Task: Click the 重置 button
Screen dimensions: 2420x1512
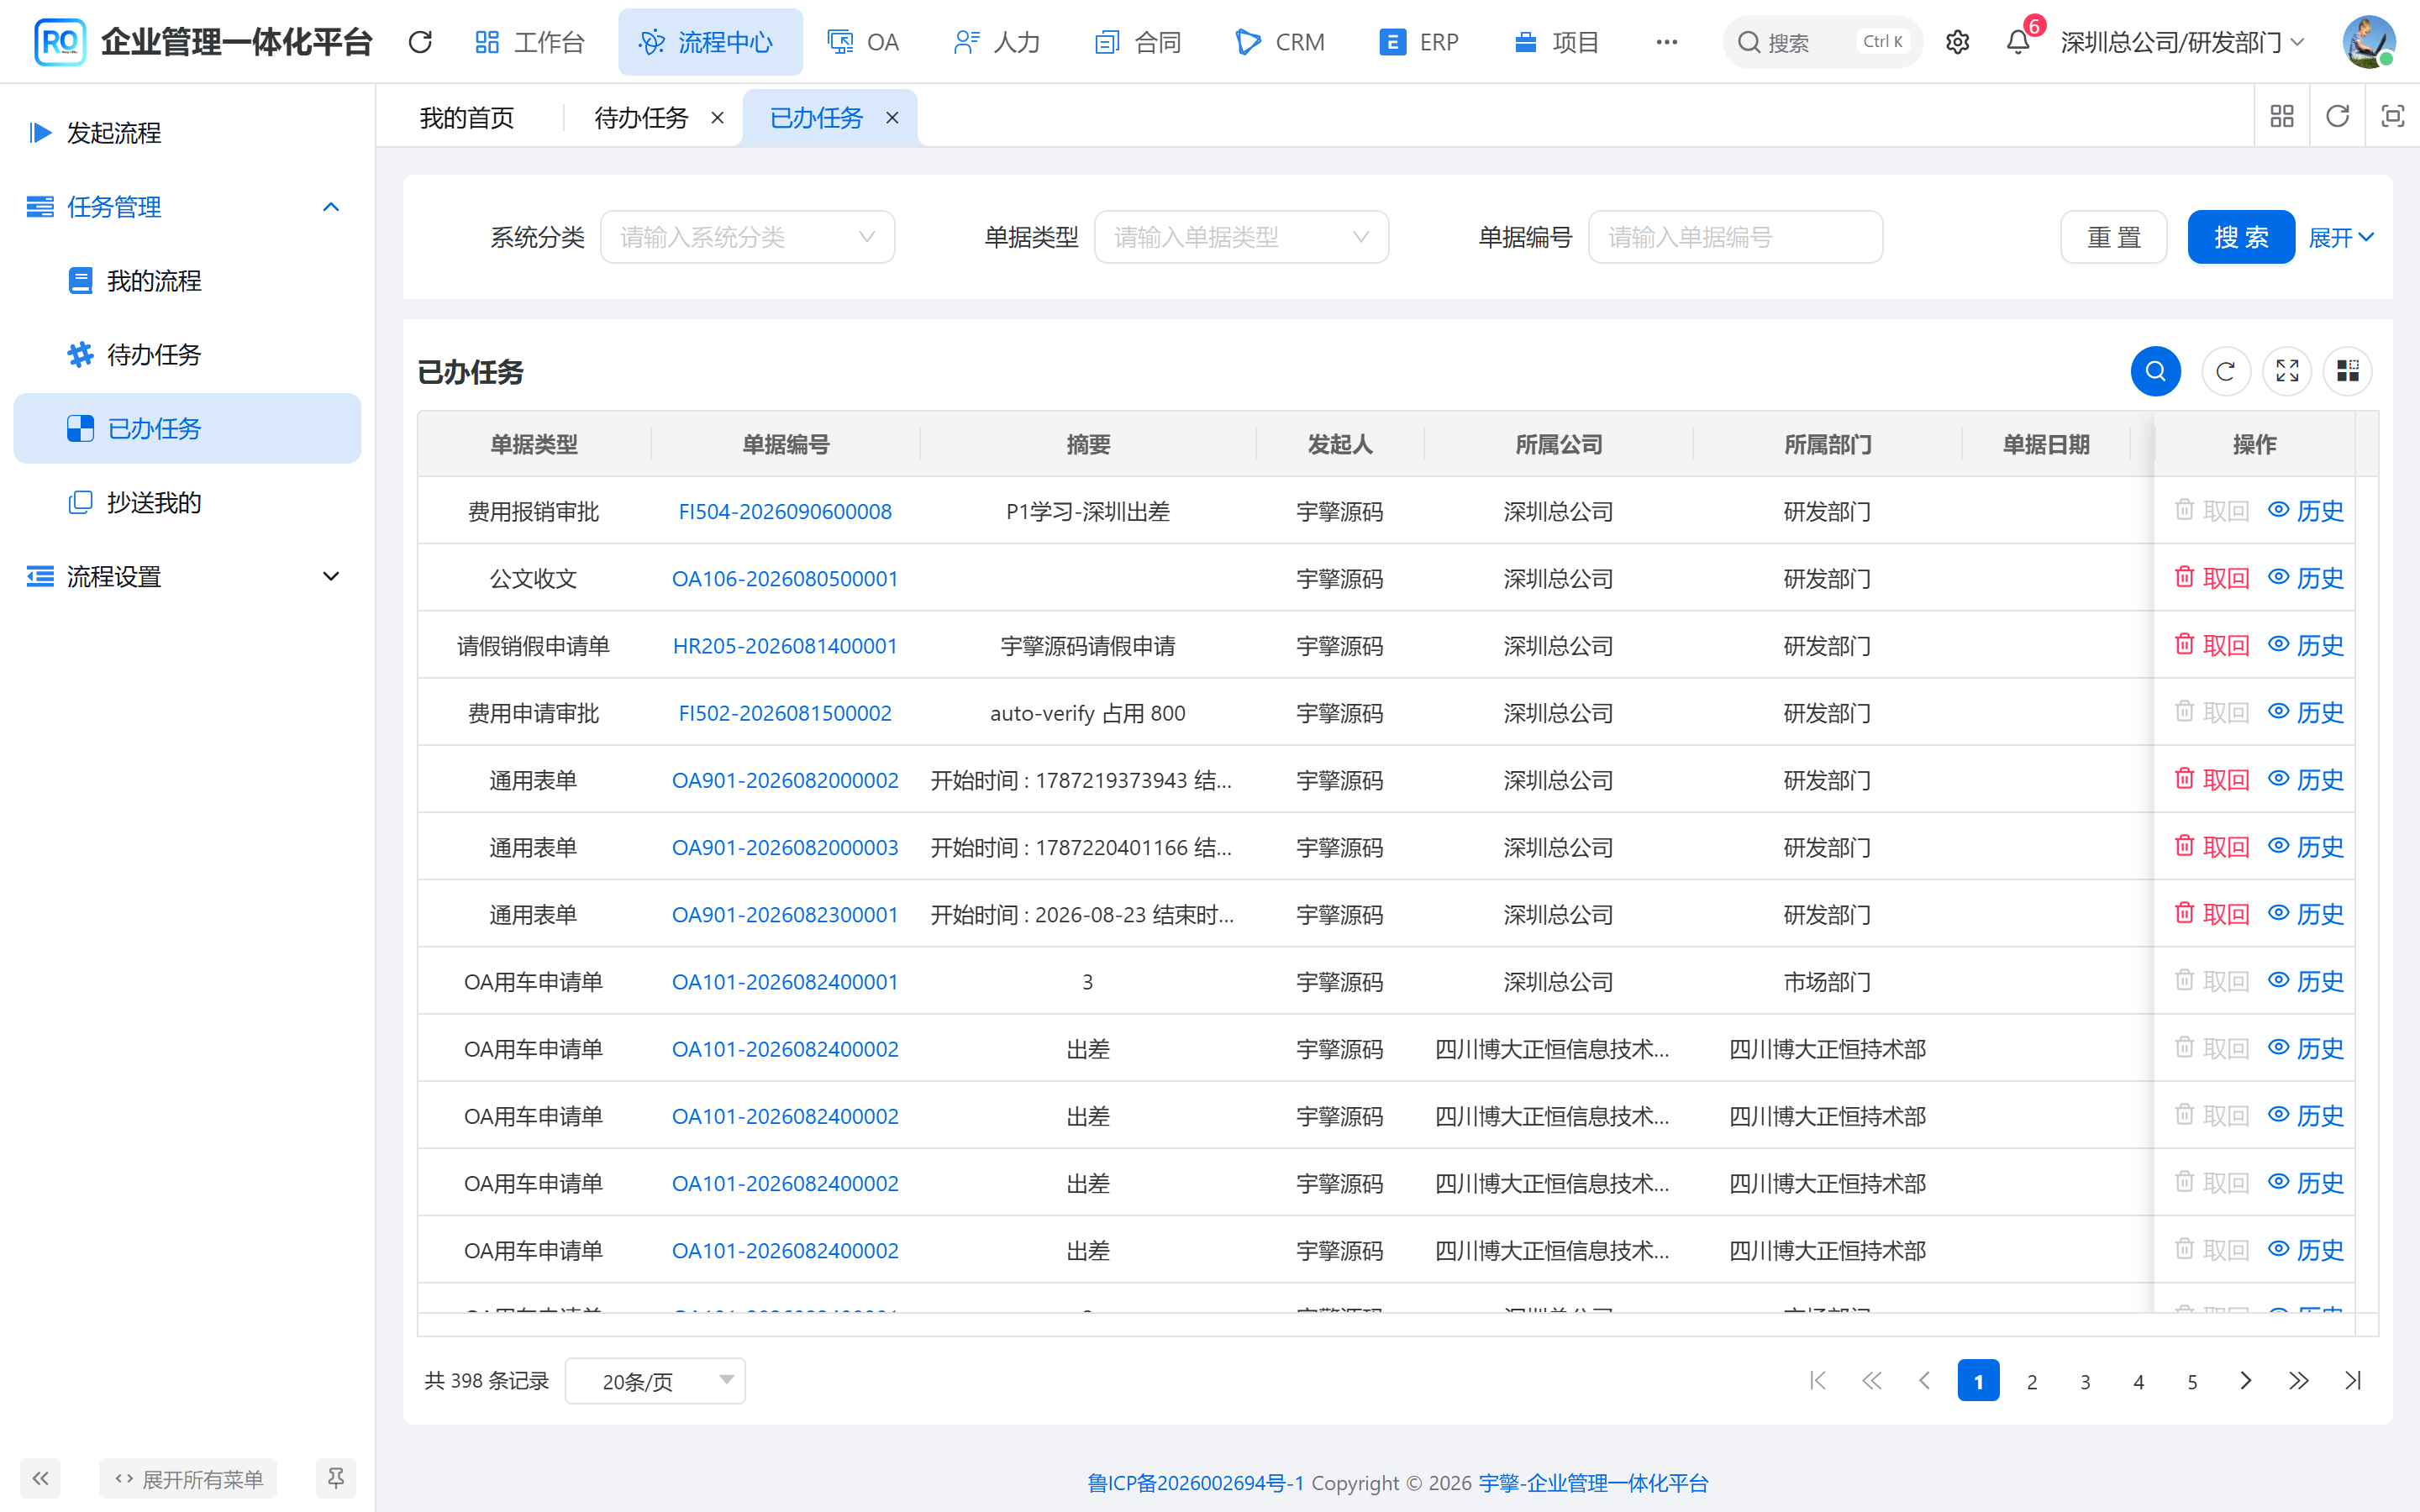Action: [x=2113, y=237]
